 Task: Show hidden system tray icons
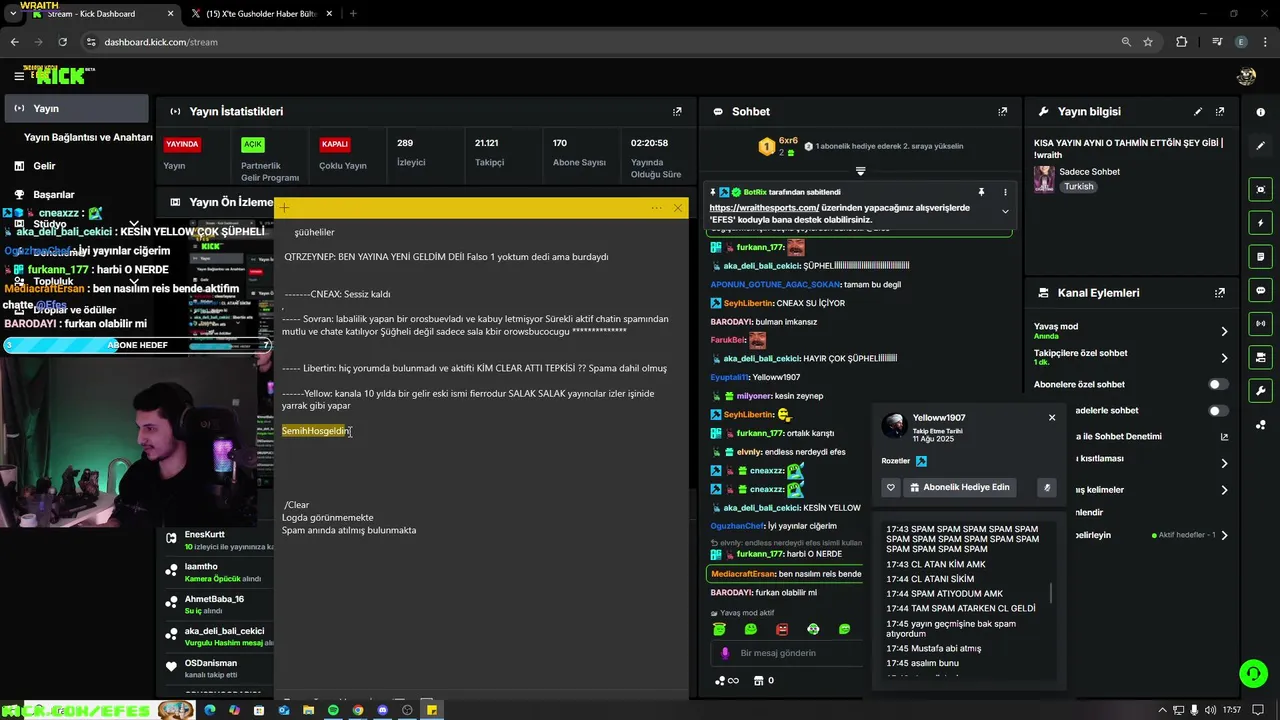[1161, 710]
